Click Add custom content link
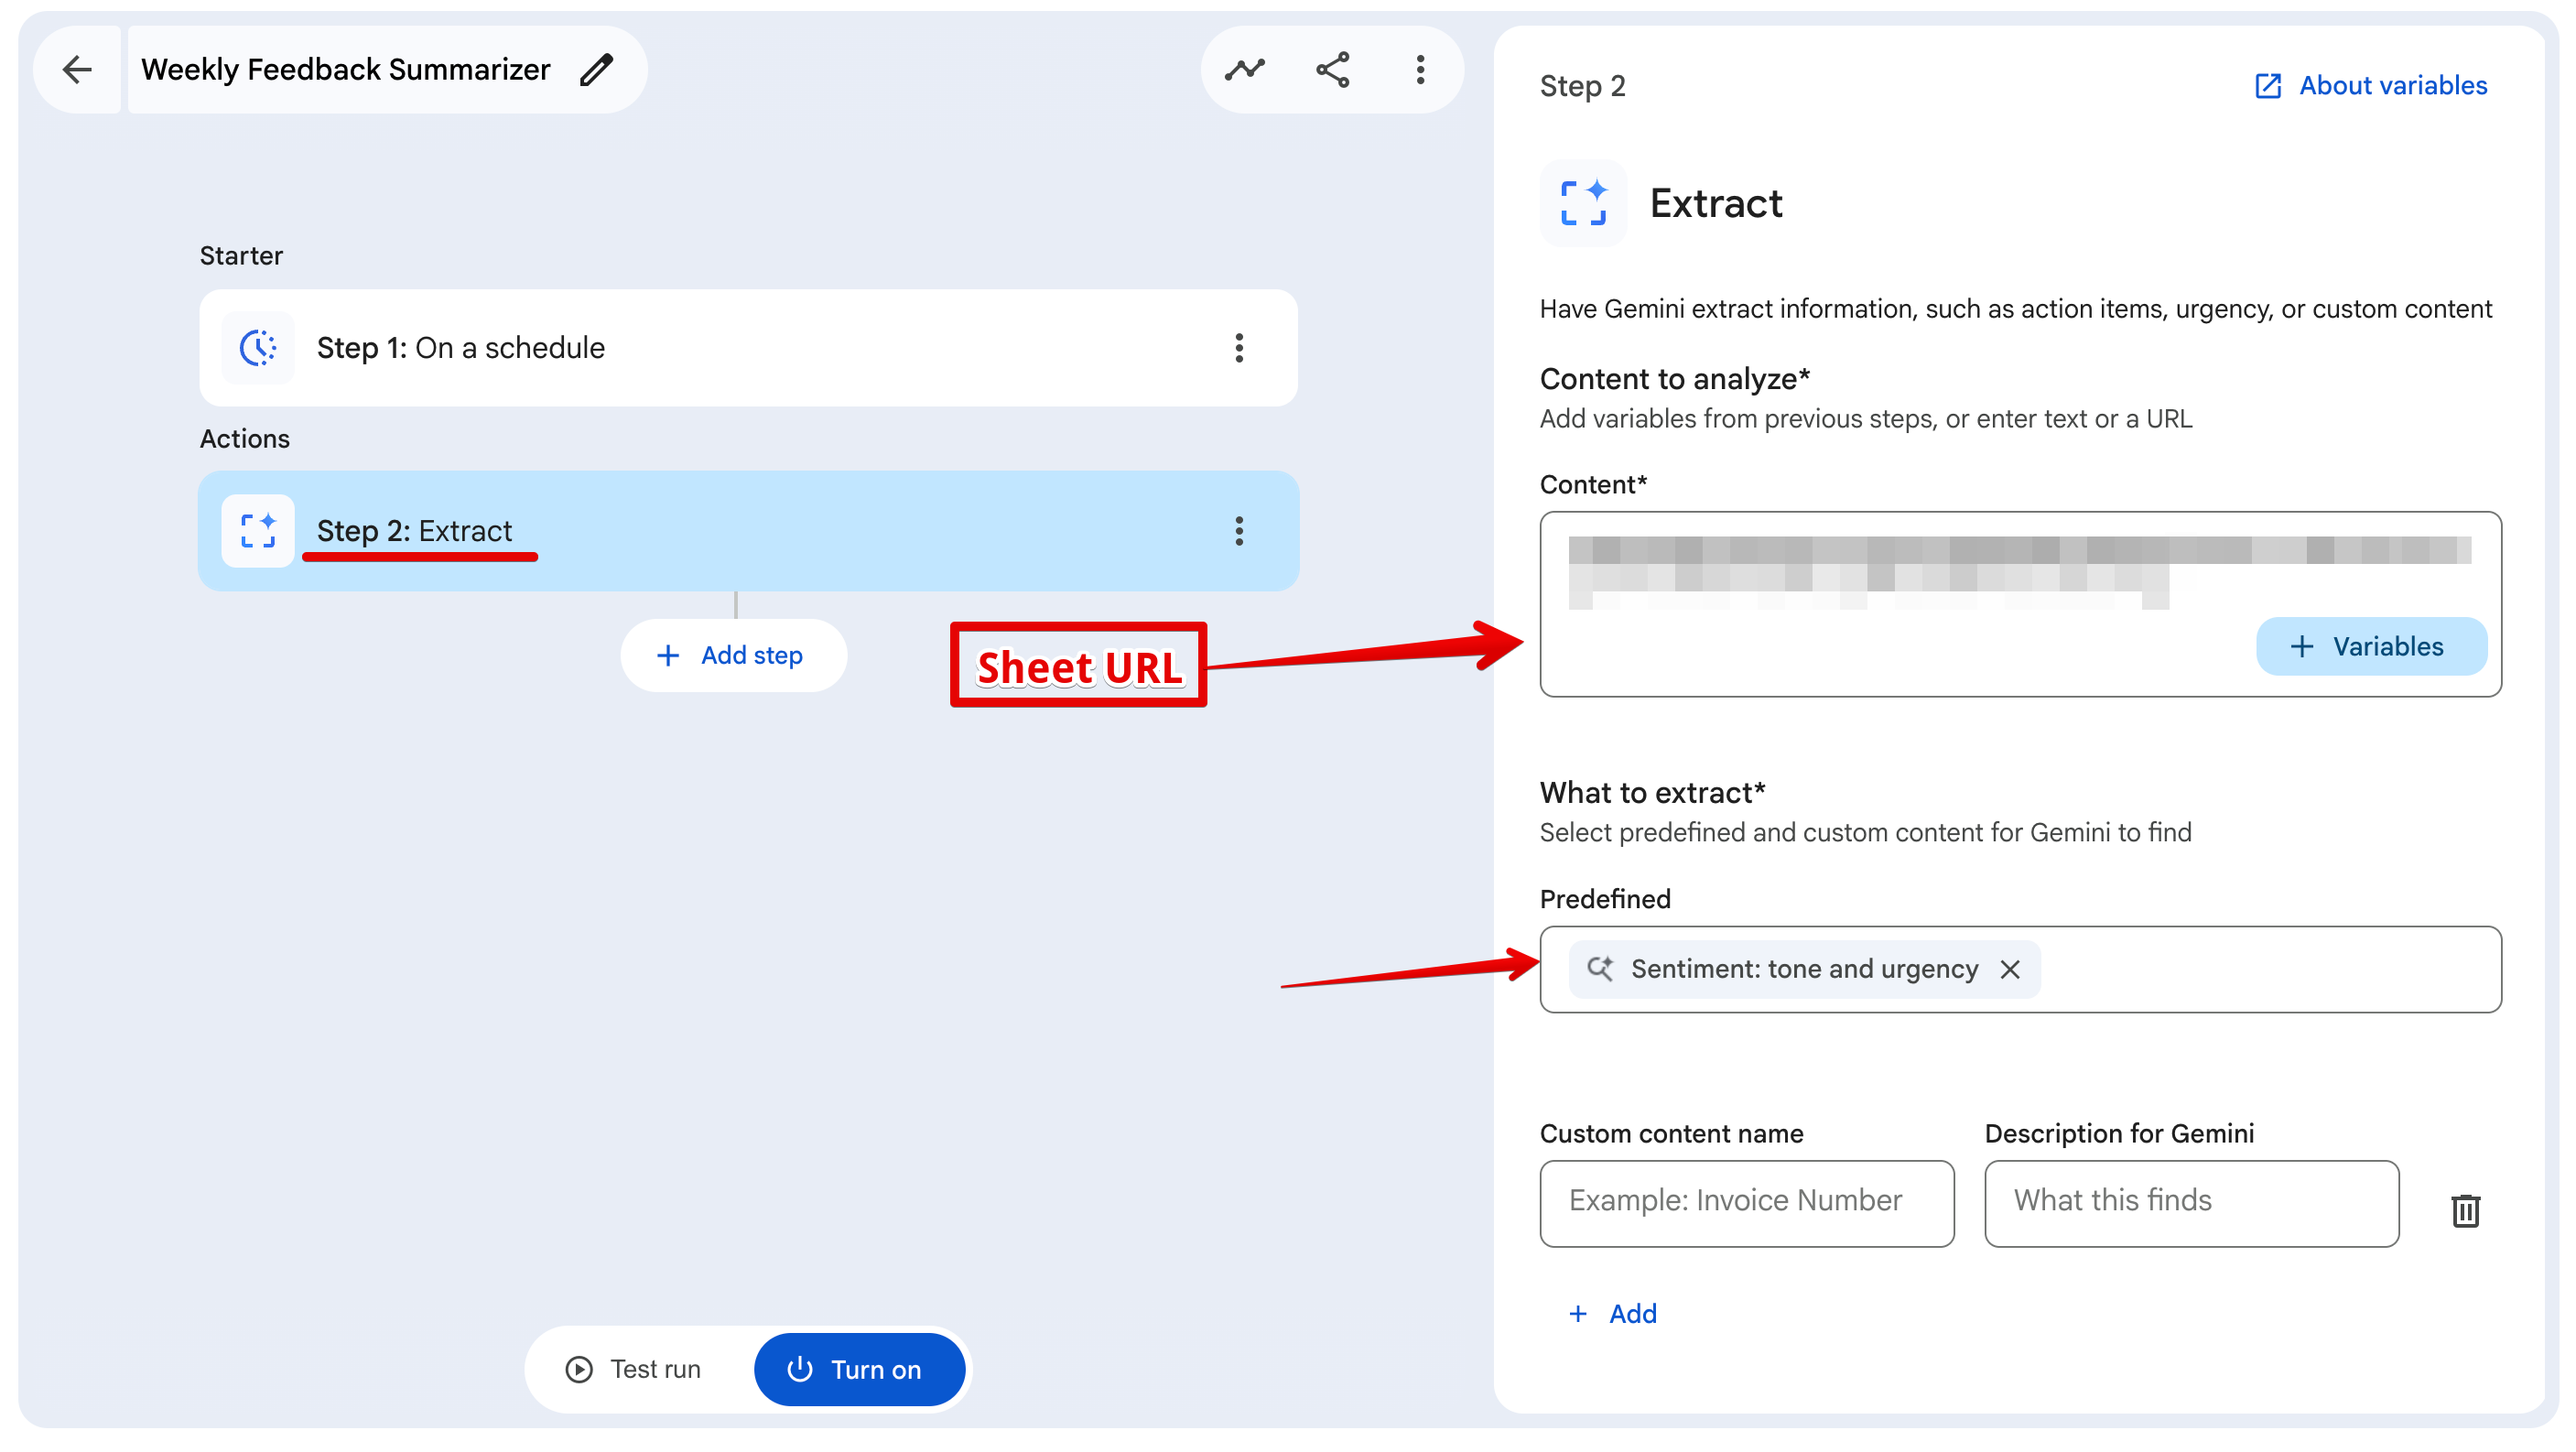Viewport: 2576px width, 1452px height. point(1613,1313)
